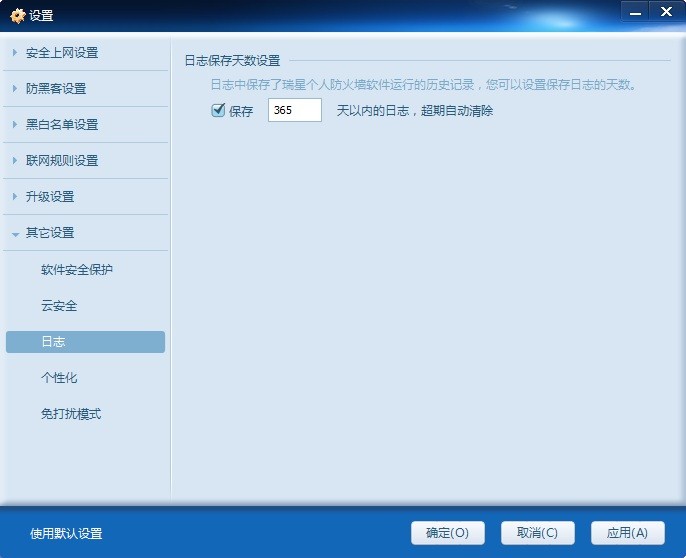
Task: Collapse the 其它设置 arrow
Action: (x=15, y=234)
